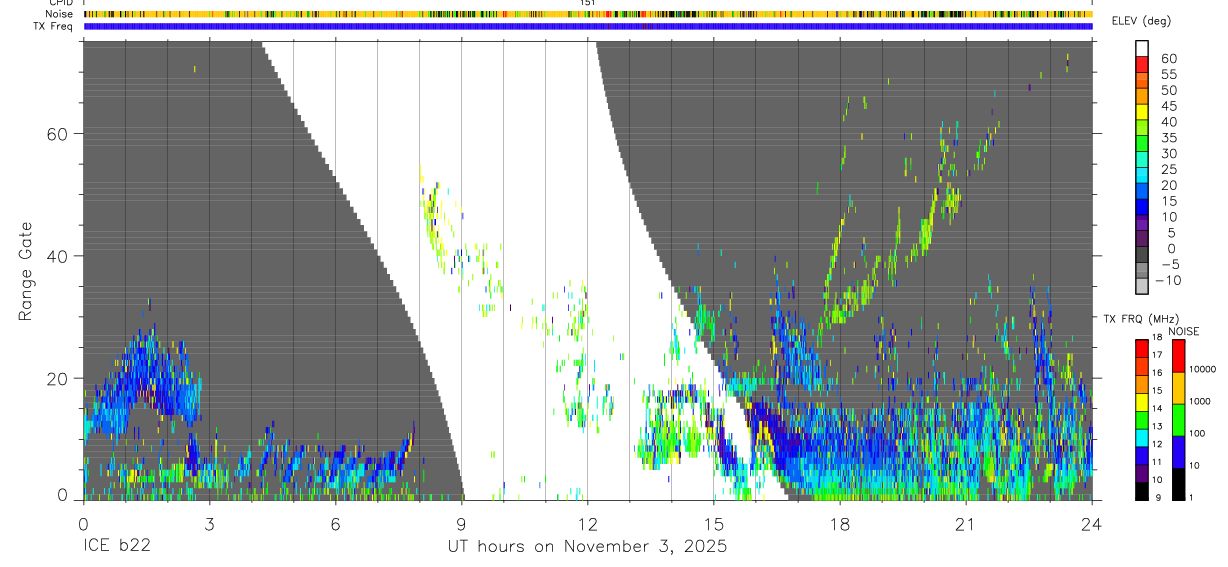Click the "21" tick label on time axis
This screenshot has height=567, width=1228.
pos(965,524)
